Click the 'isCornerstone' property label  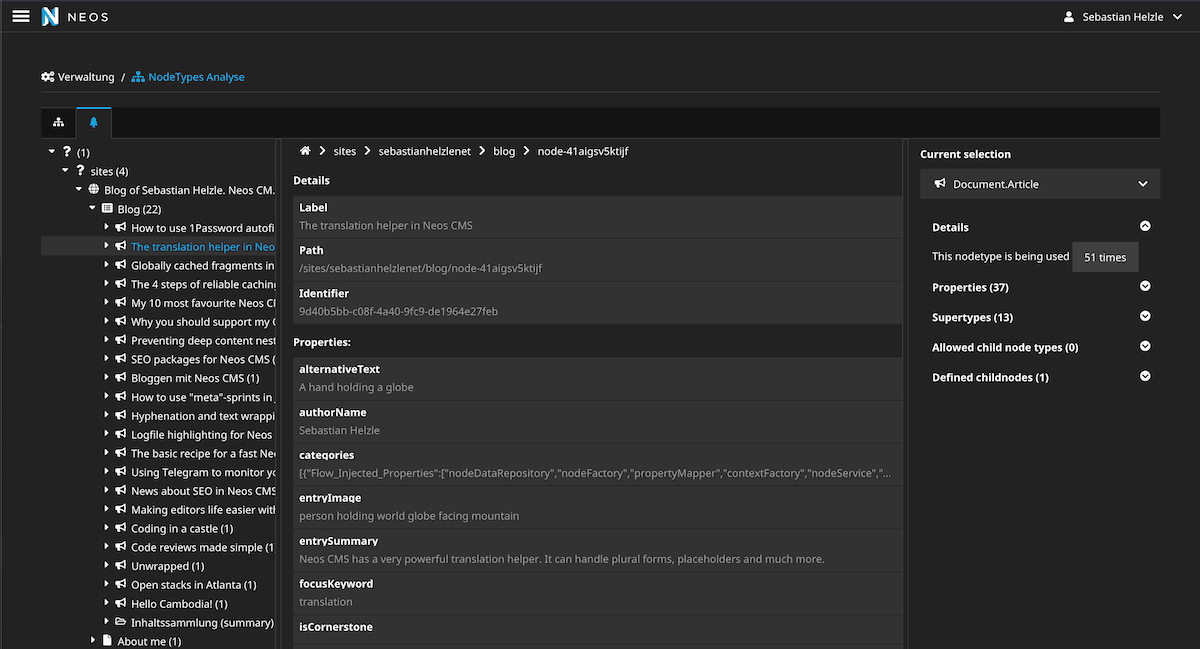tap(336, 627)
